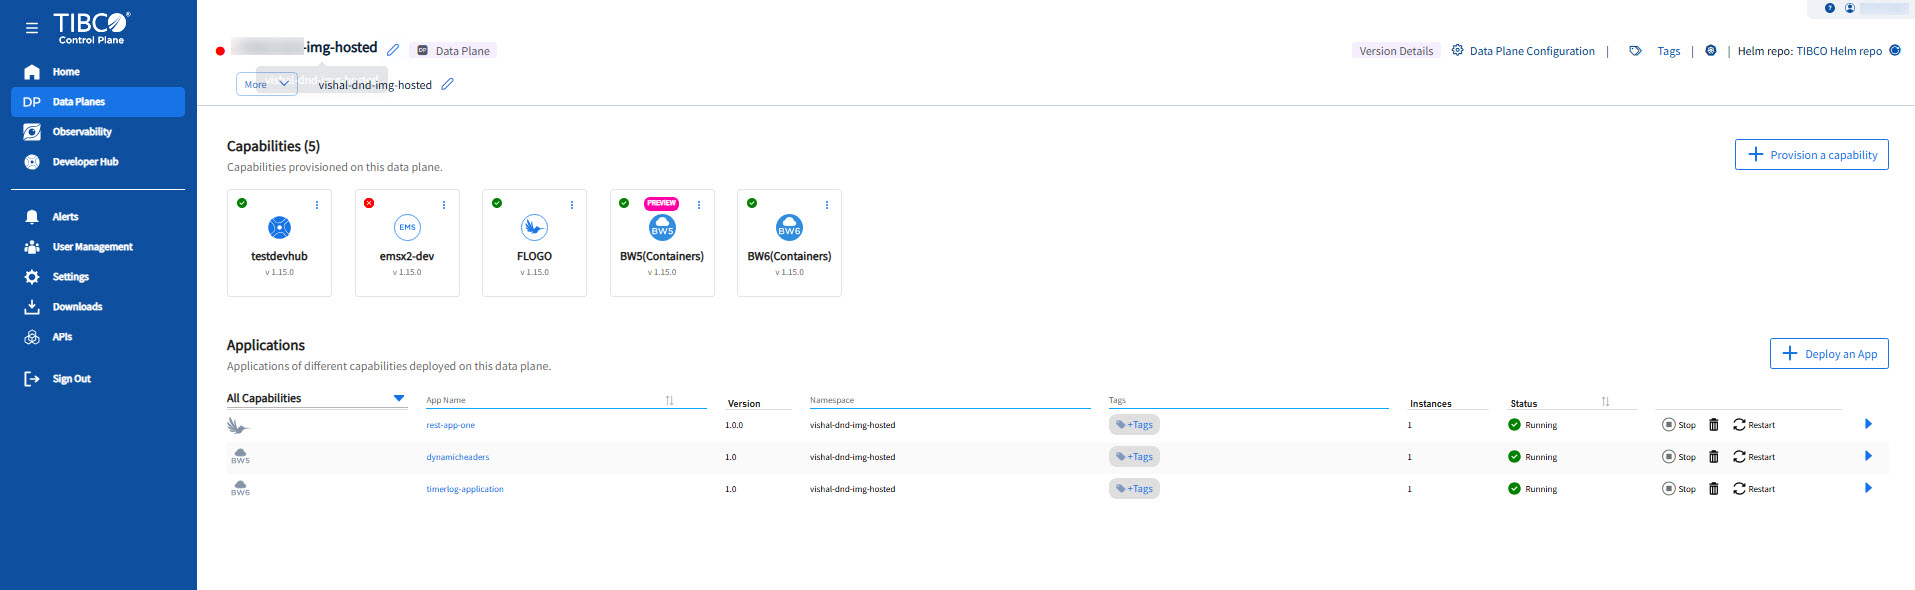The height and width of the screenshot is (590, 1915).
Task: Open the help question mark icon
Action: tap(1830, 8)
